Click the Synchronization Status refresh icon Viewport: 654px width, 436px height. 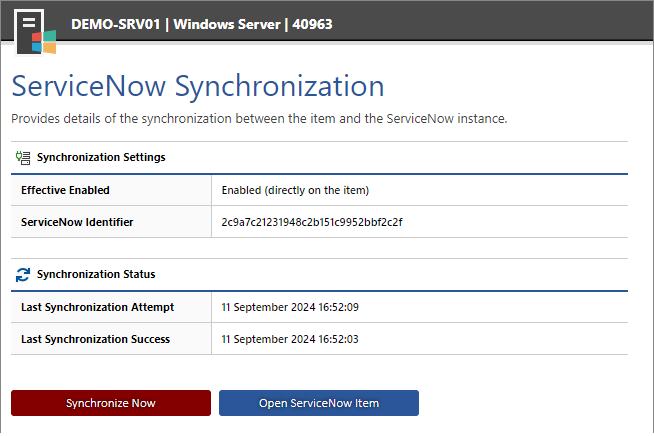(23, 275)
